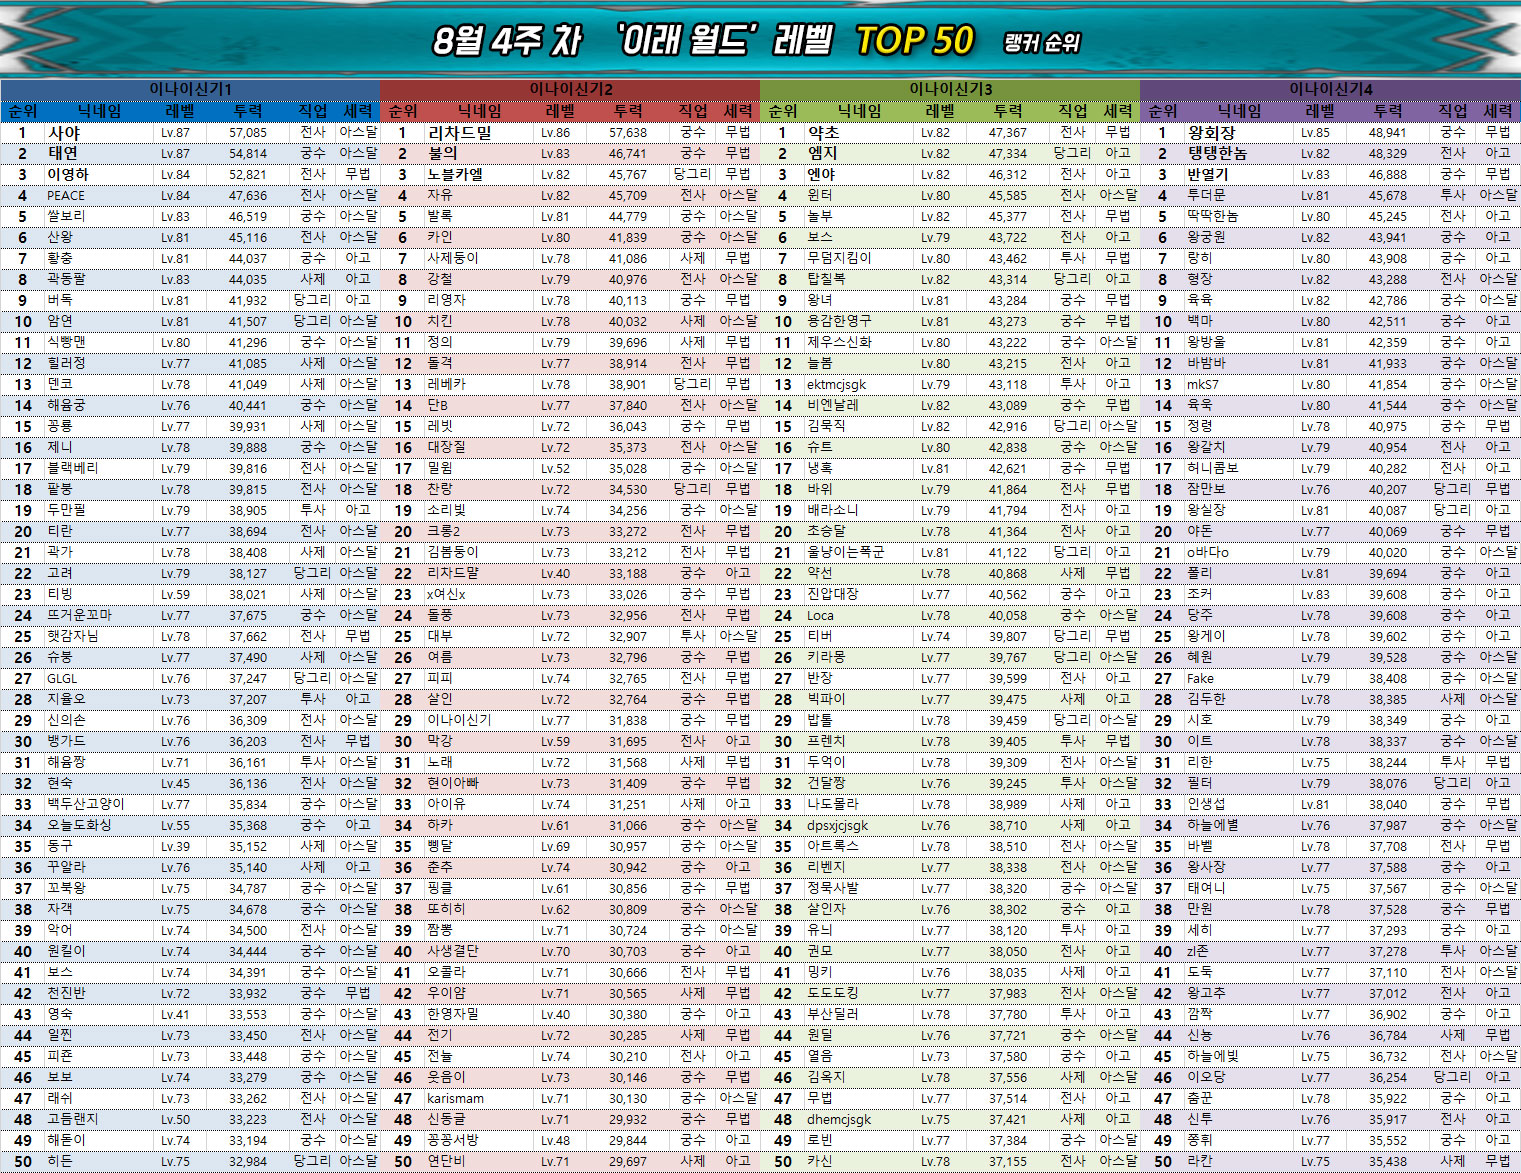Viewport: 1521px width, 1173px height.
Task: Open the 이나이신기4 server header
Action: [1330, 89]
